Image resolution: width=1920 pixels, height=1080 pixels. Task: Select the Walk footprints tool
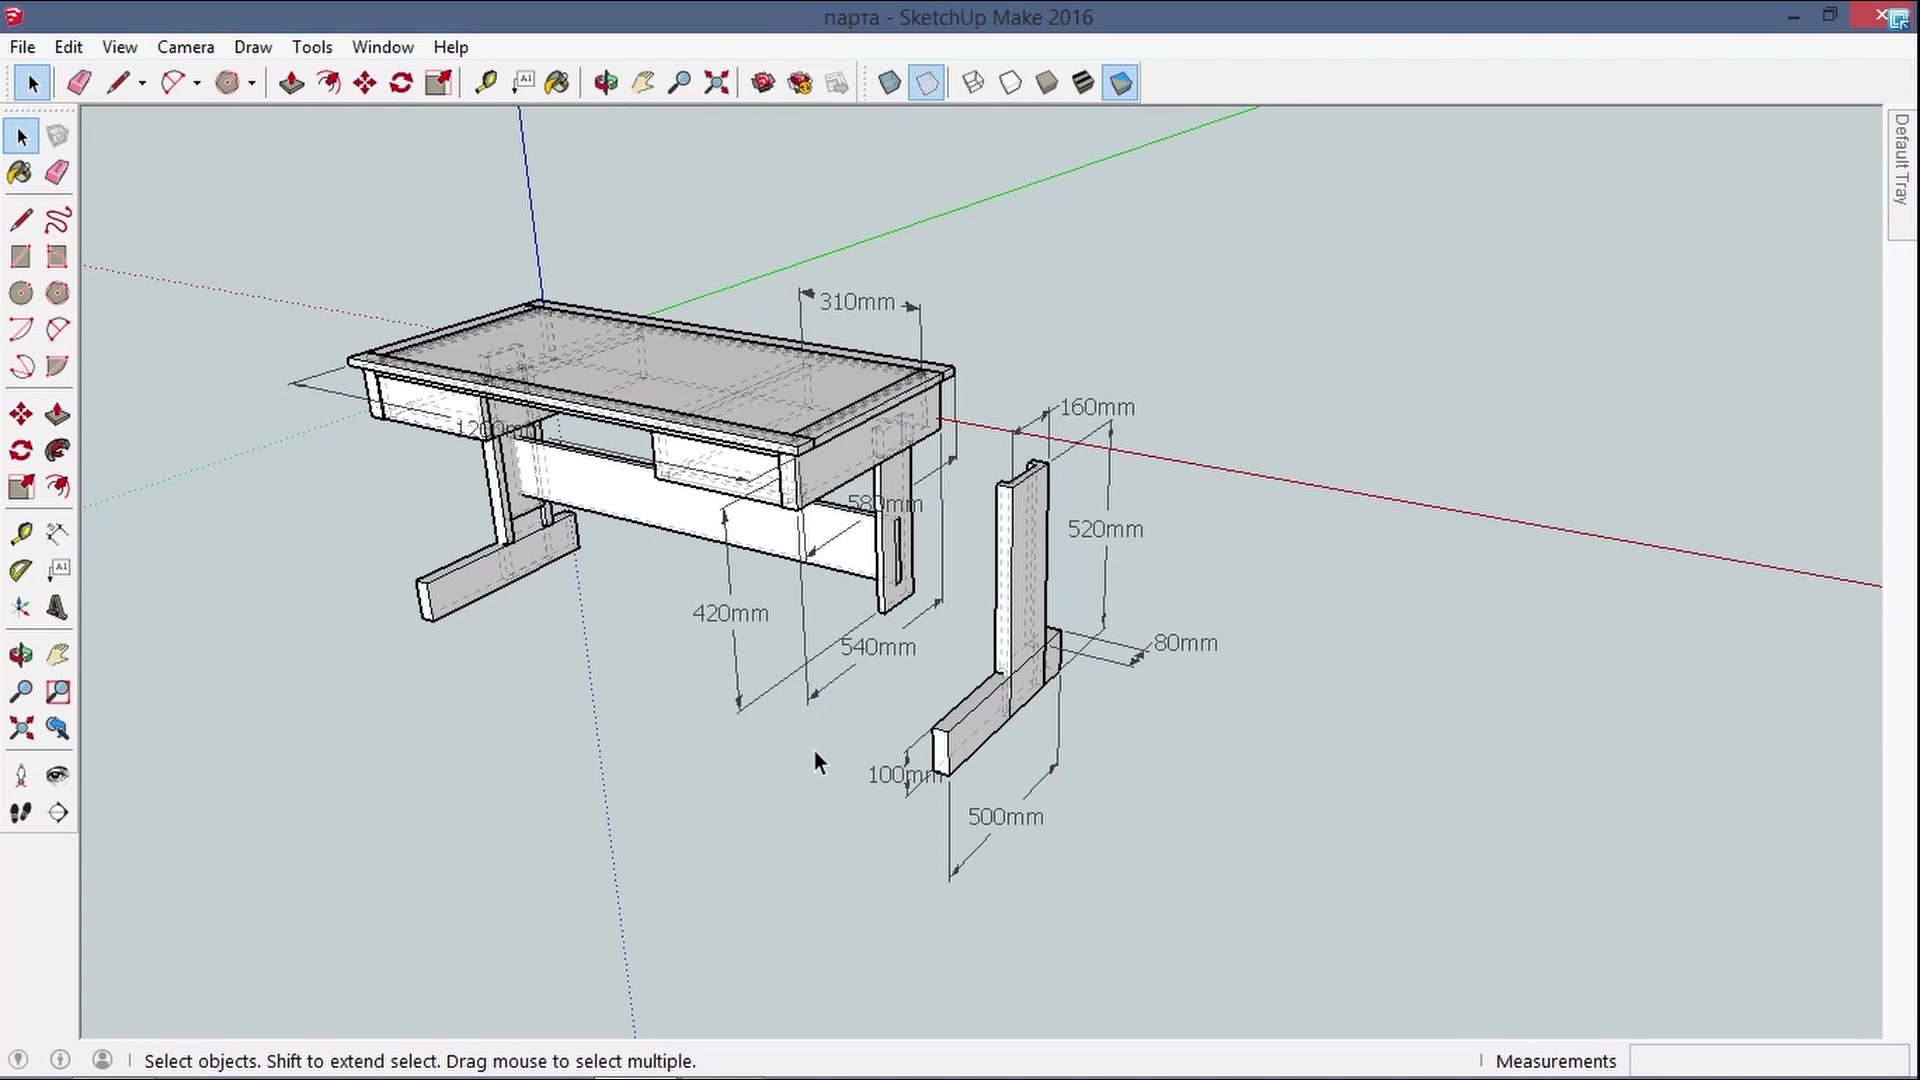pos(21,813)
